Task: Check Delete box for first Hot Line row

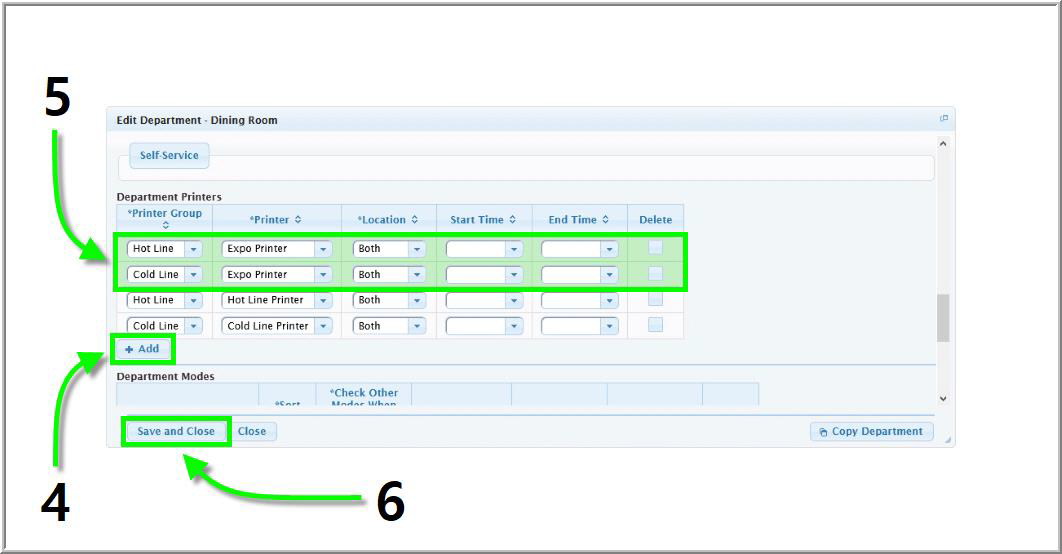Action: 655,247
